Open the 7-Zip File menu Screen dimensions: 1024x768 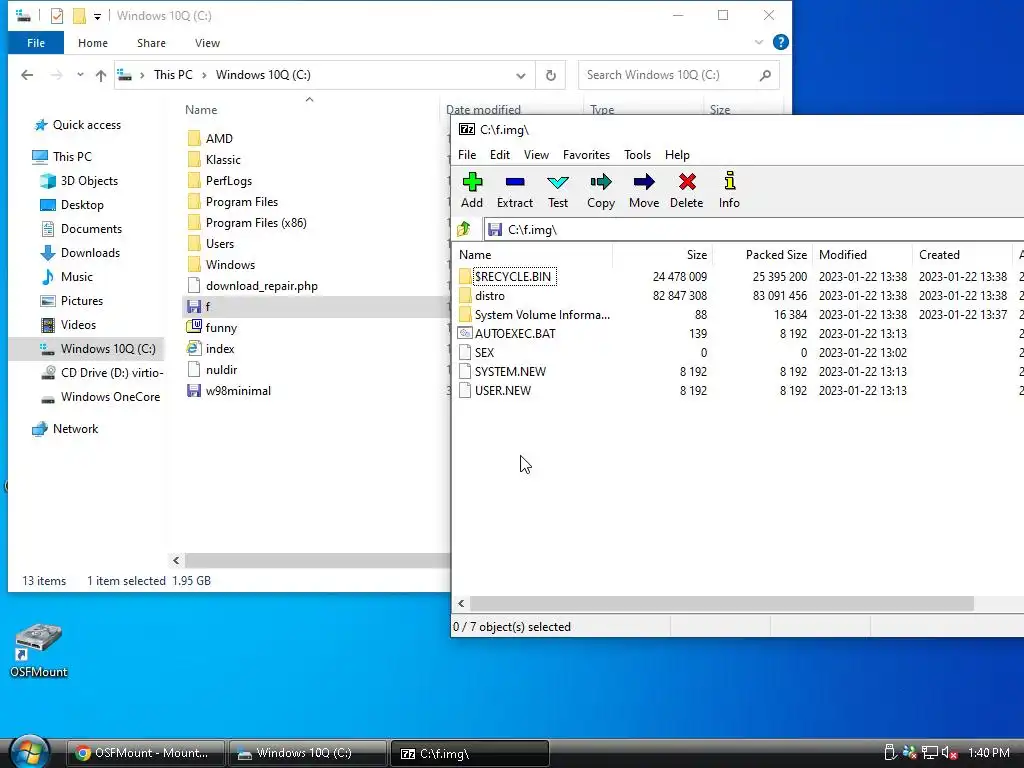pos(467,155)
